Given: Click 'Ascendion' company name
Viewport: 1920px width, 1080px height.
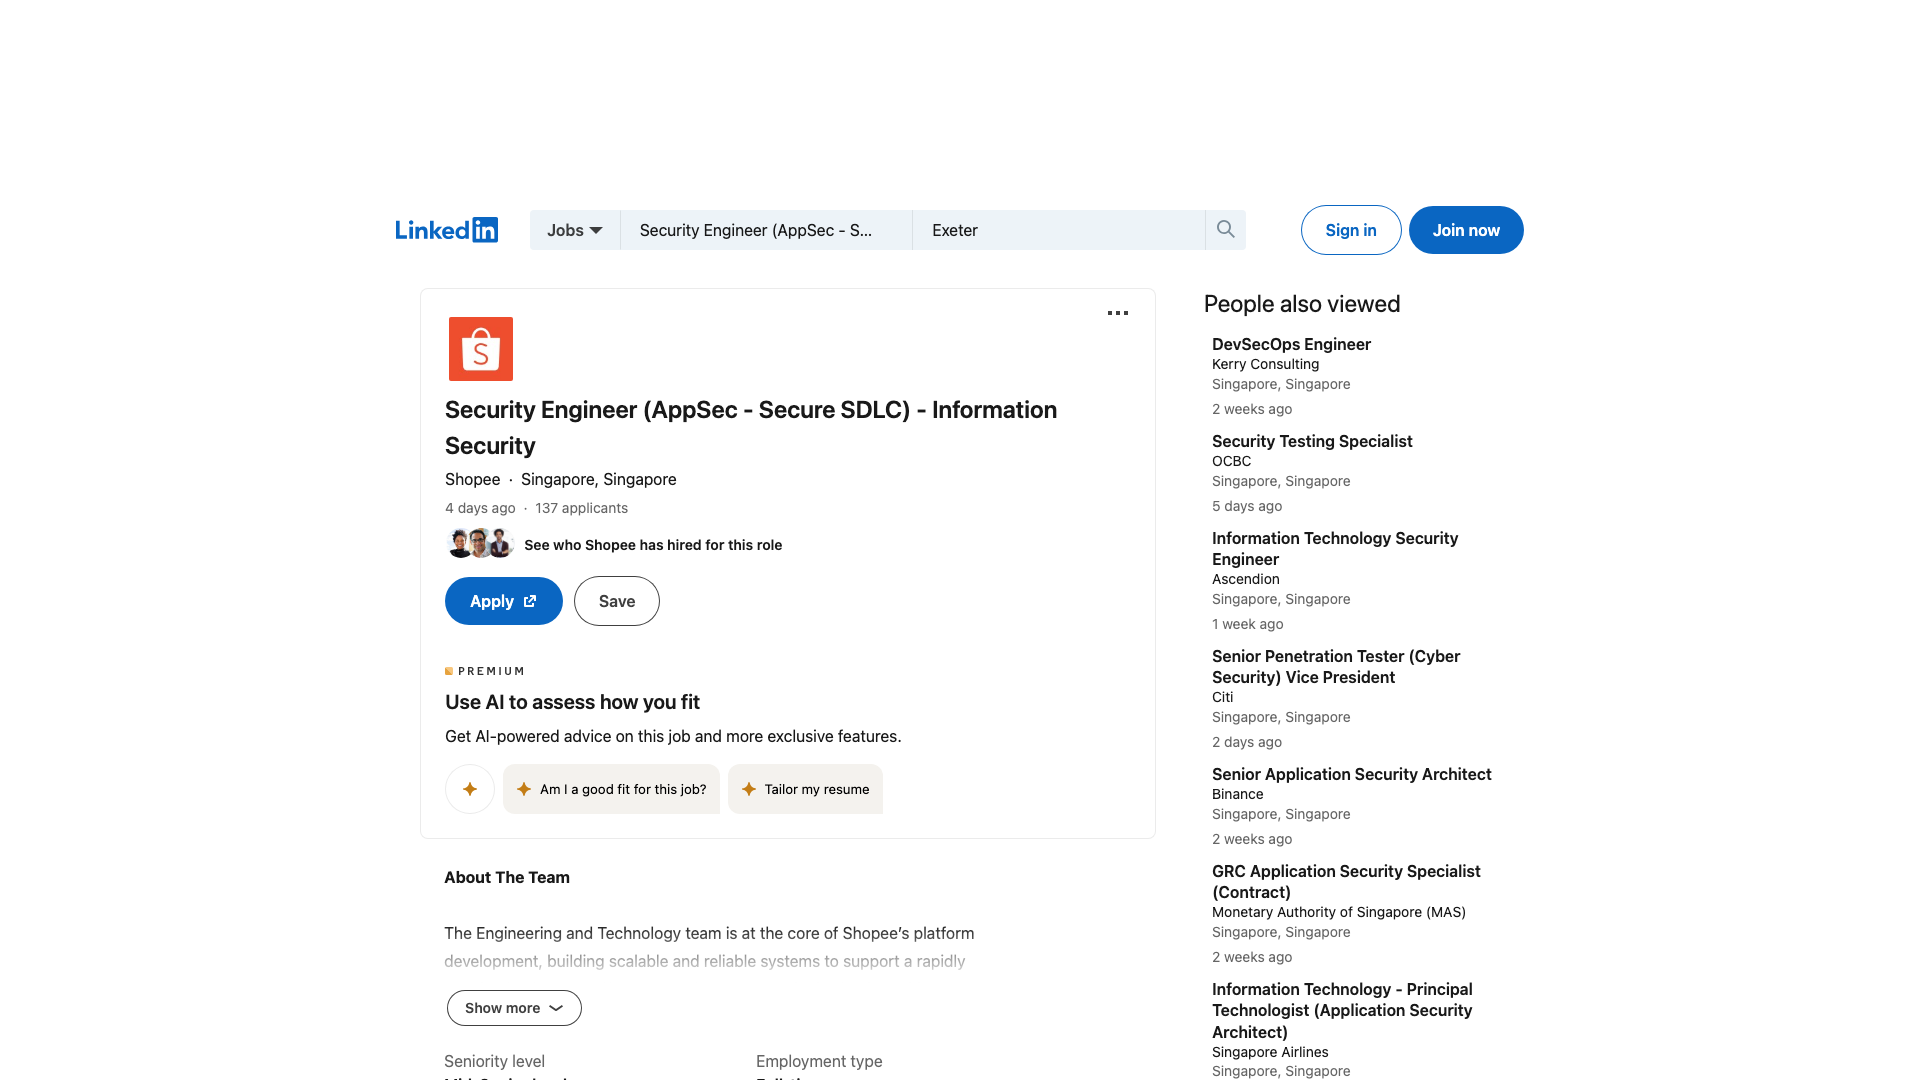Looking at the screenshot, I should point(1245,579).
